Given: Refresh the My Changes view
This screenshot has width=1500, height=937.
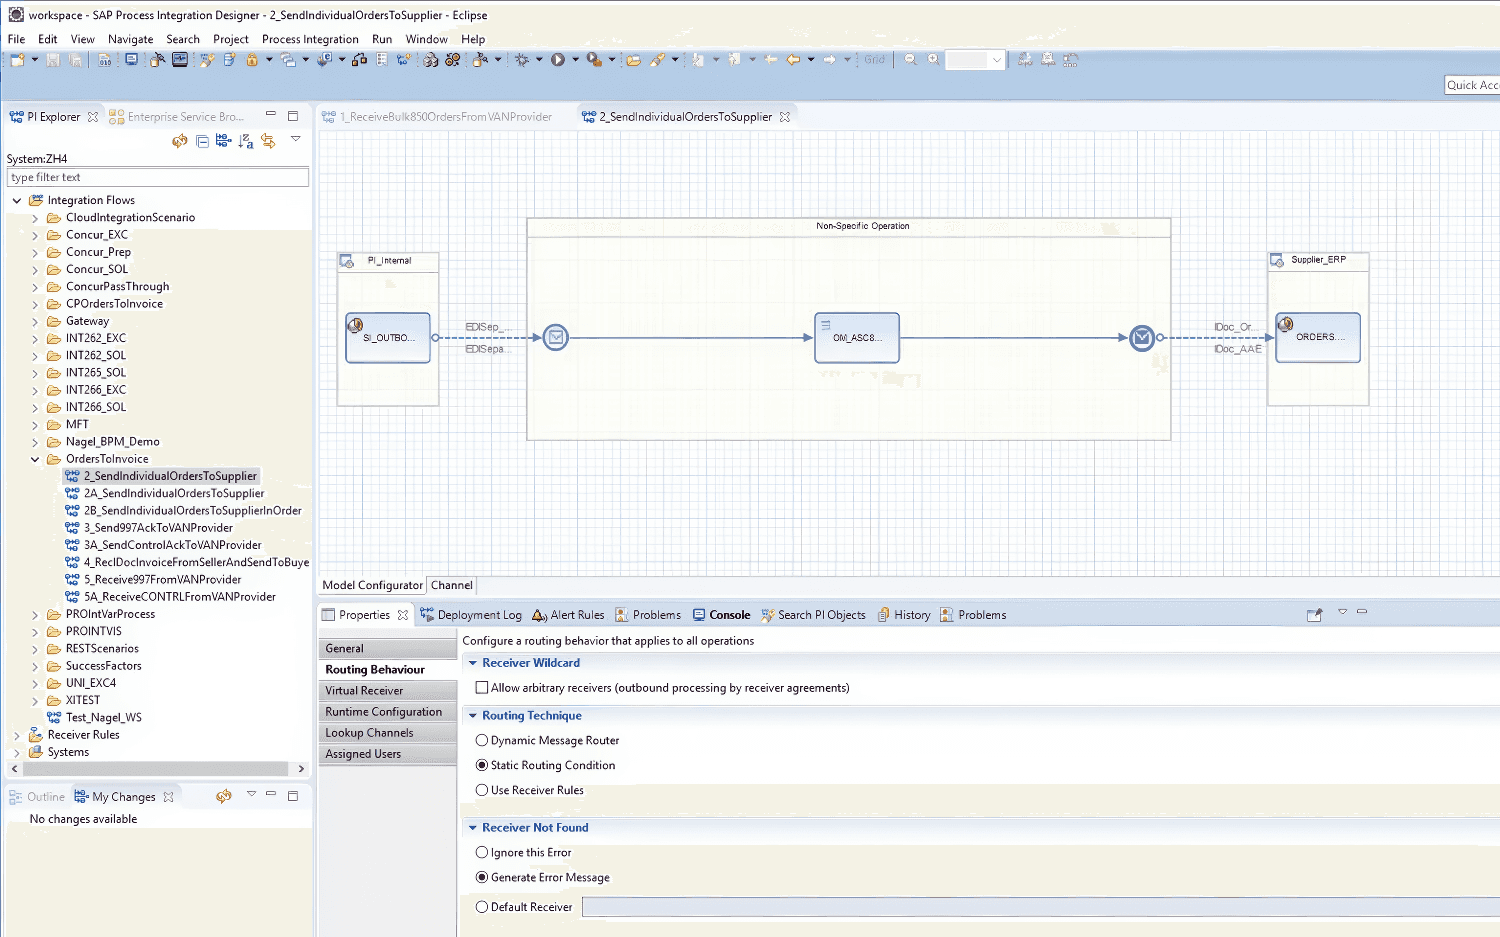Looking at the screenshot, I should pyautogui.click(x=224, y=796).
